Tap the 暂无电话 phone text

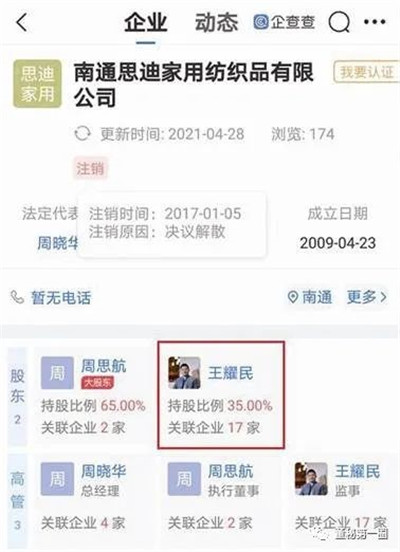[x=61, y=298]
